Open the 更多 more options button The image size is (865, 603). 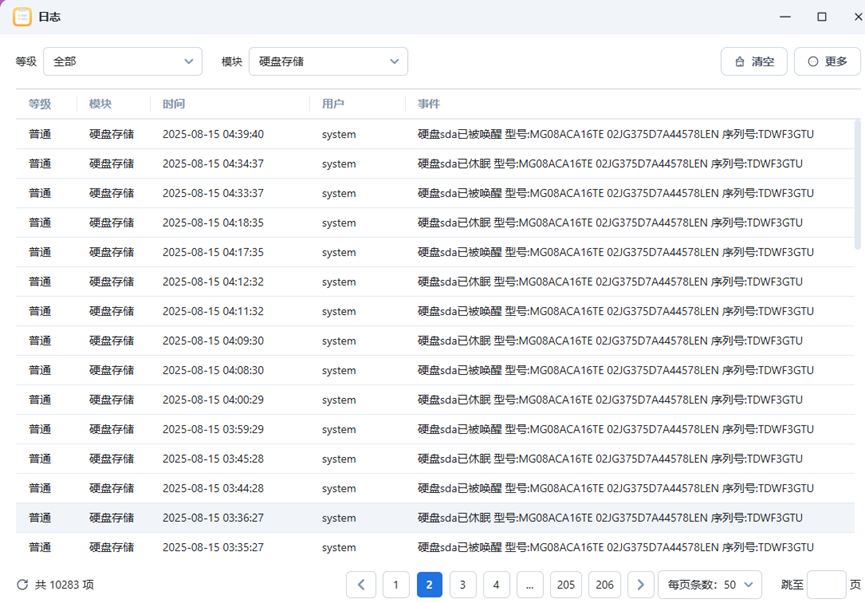[x=827, y=61]
